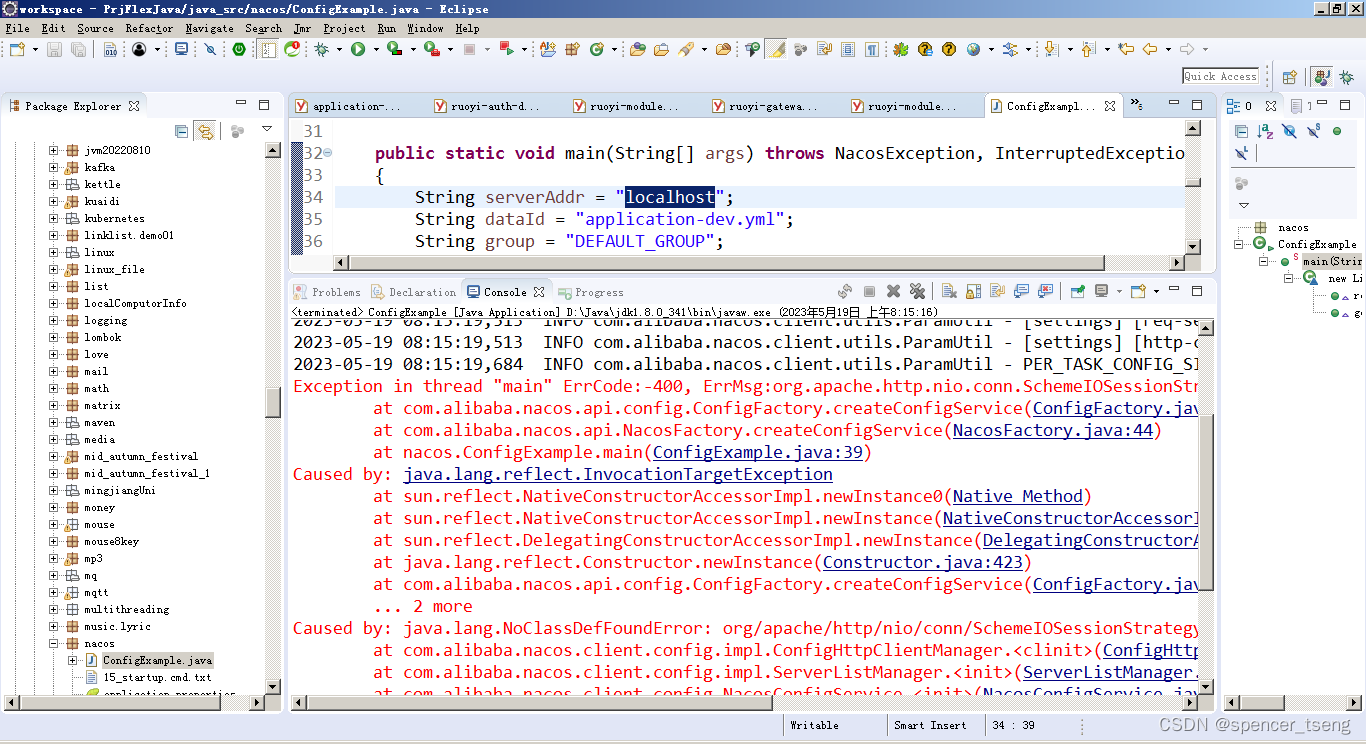Open the Run button dropdown arrow

coord(377,48)
